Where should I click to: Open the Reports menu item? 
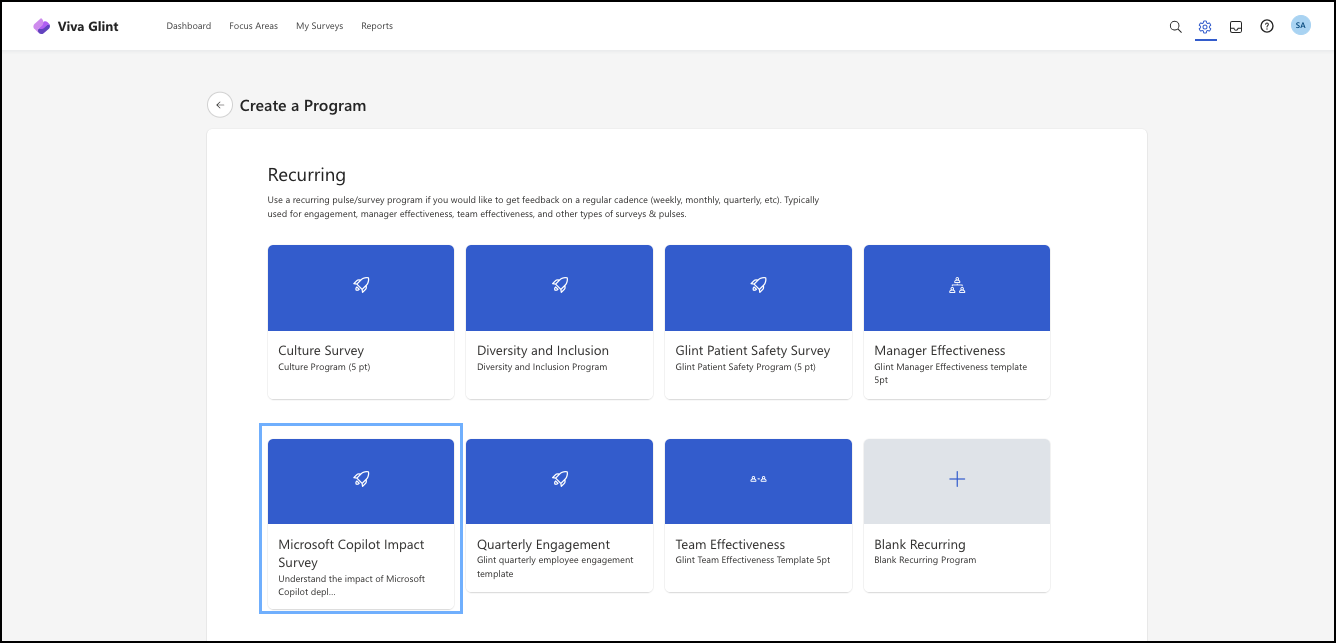[x=377, y=26]
